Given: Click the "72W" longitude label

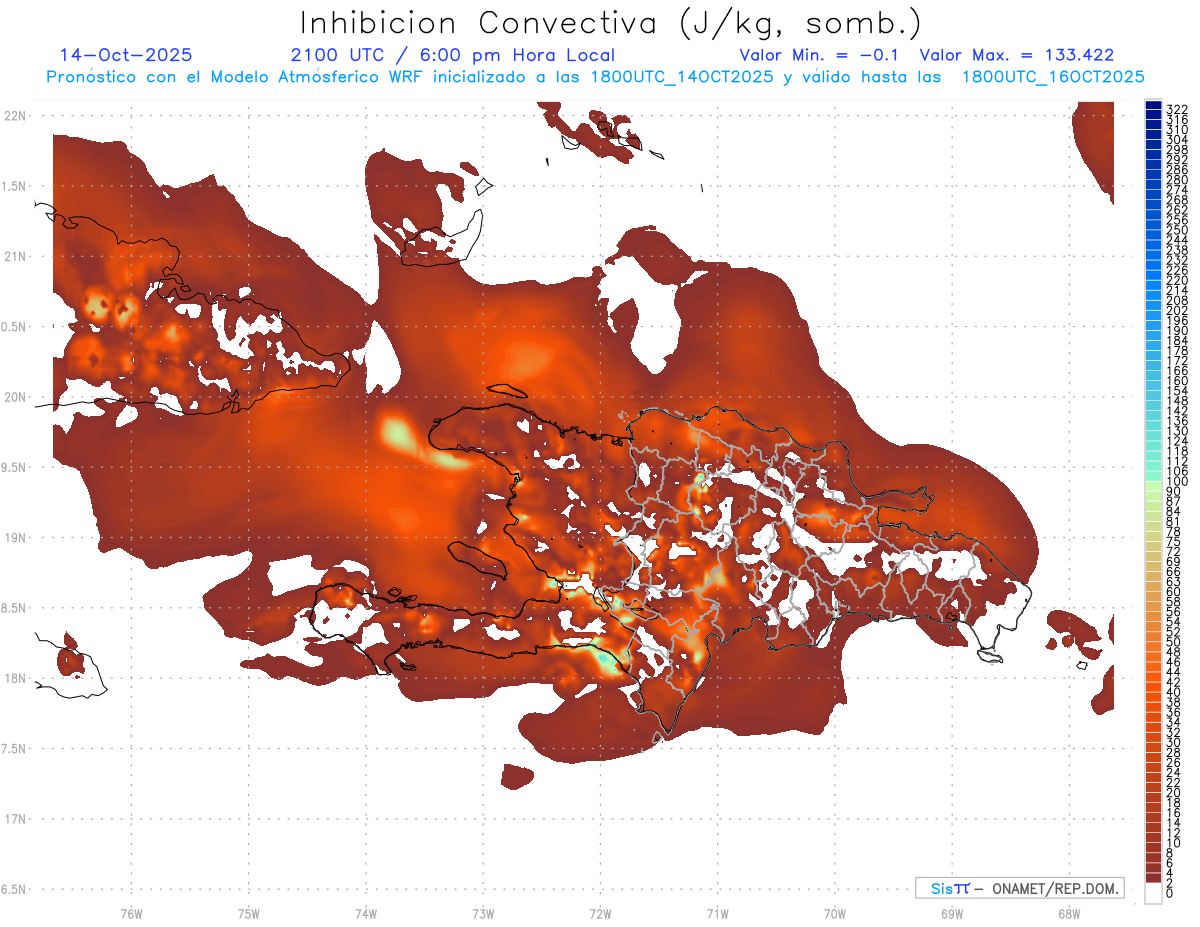Looking at the screenshot, I should tap(600, 912).
